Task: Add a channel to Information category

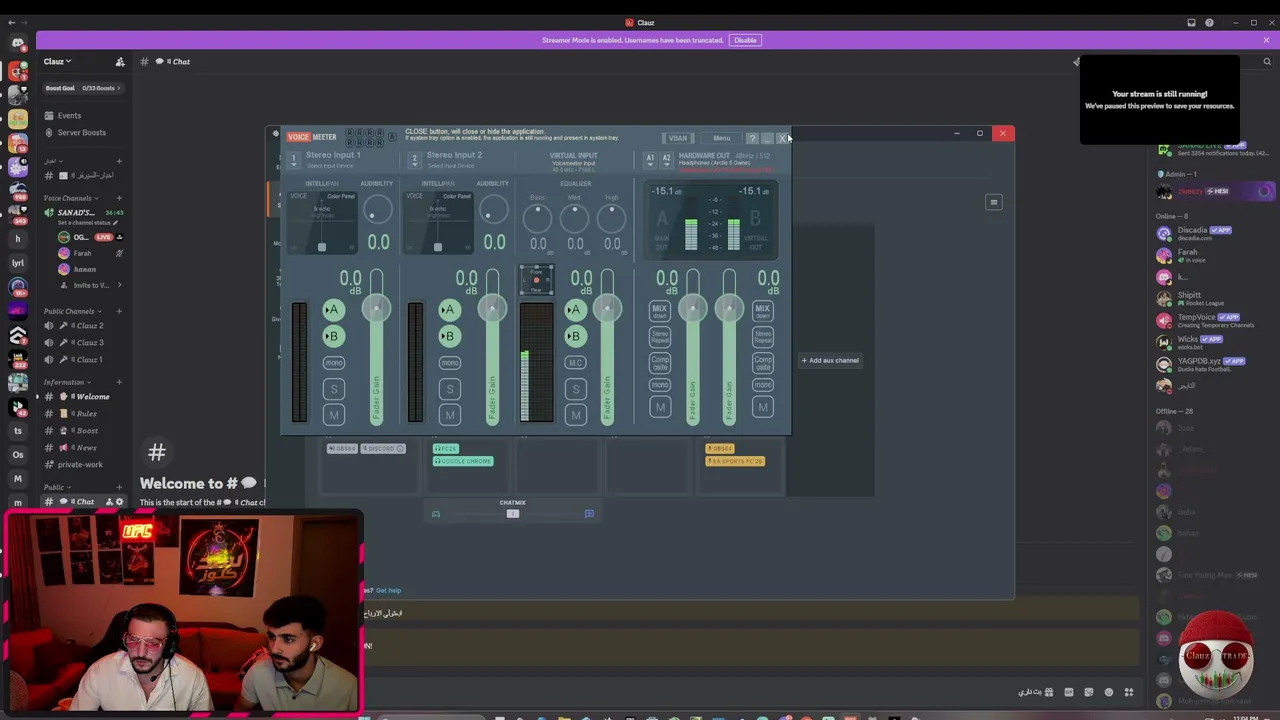Action: point(119,382)
